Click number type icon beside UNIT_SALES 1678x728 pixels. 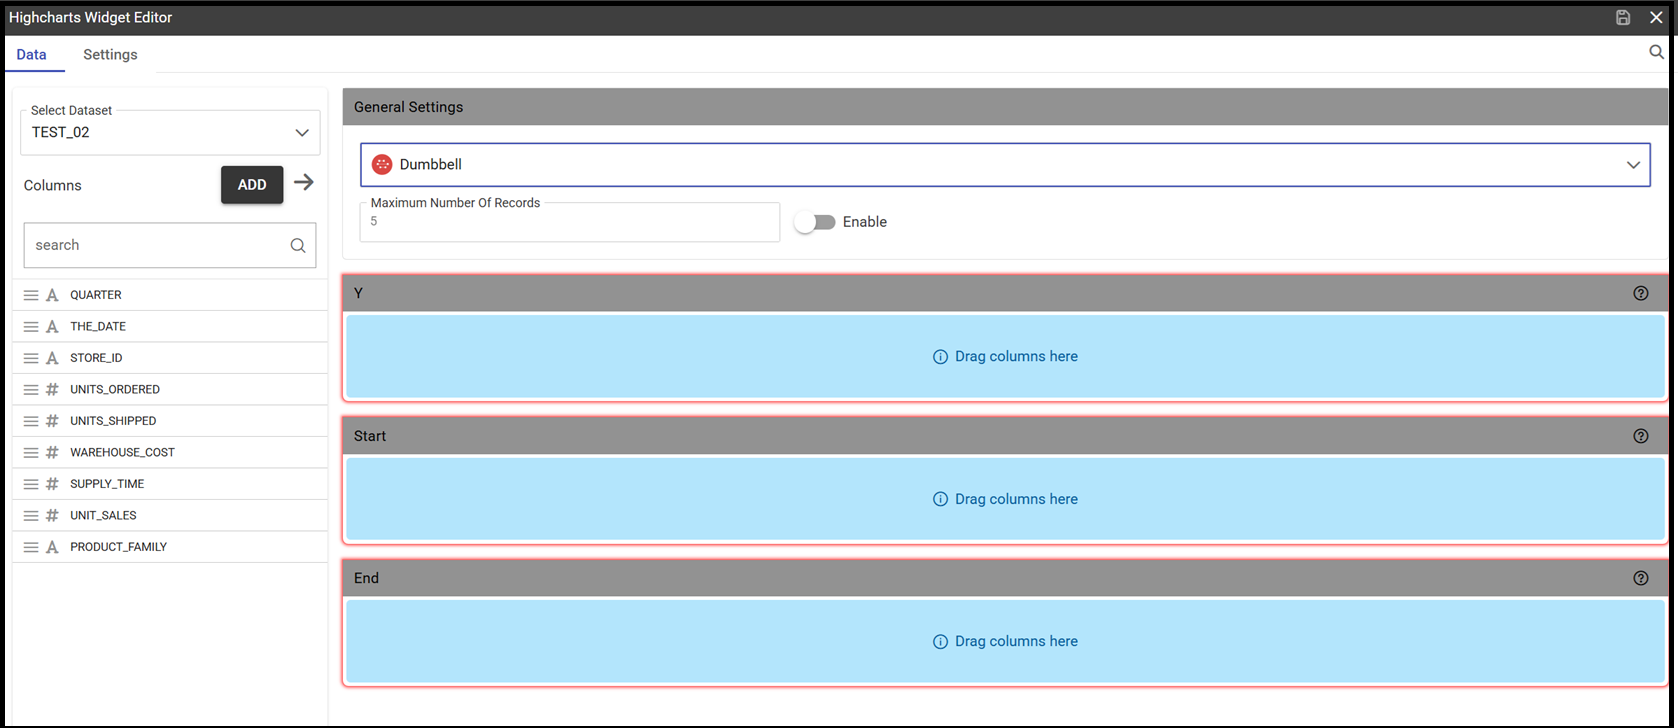point(53,516)
